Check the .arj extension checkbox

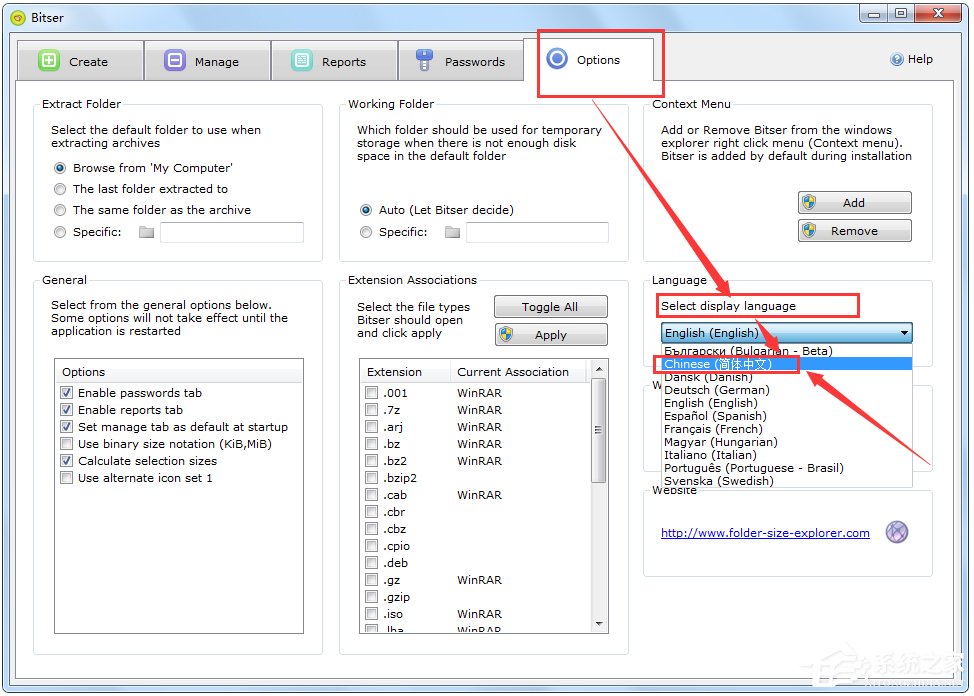tap(371, 427)
